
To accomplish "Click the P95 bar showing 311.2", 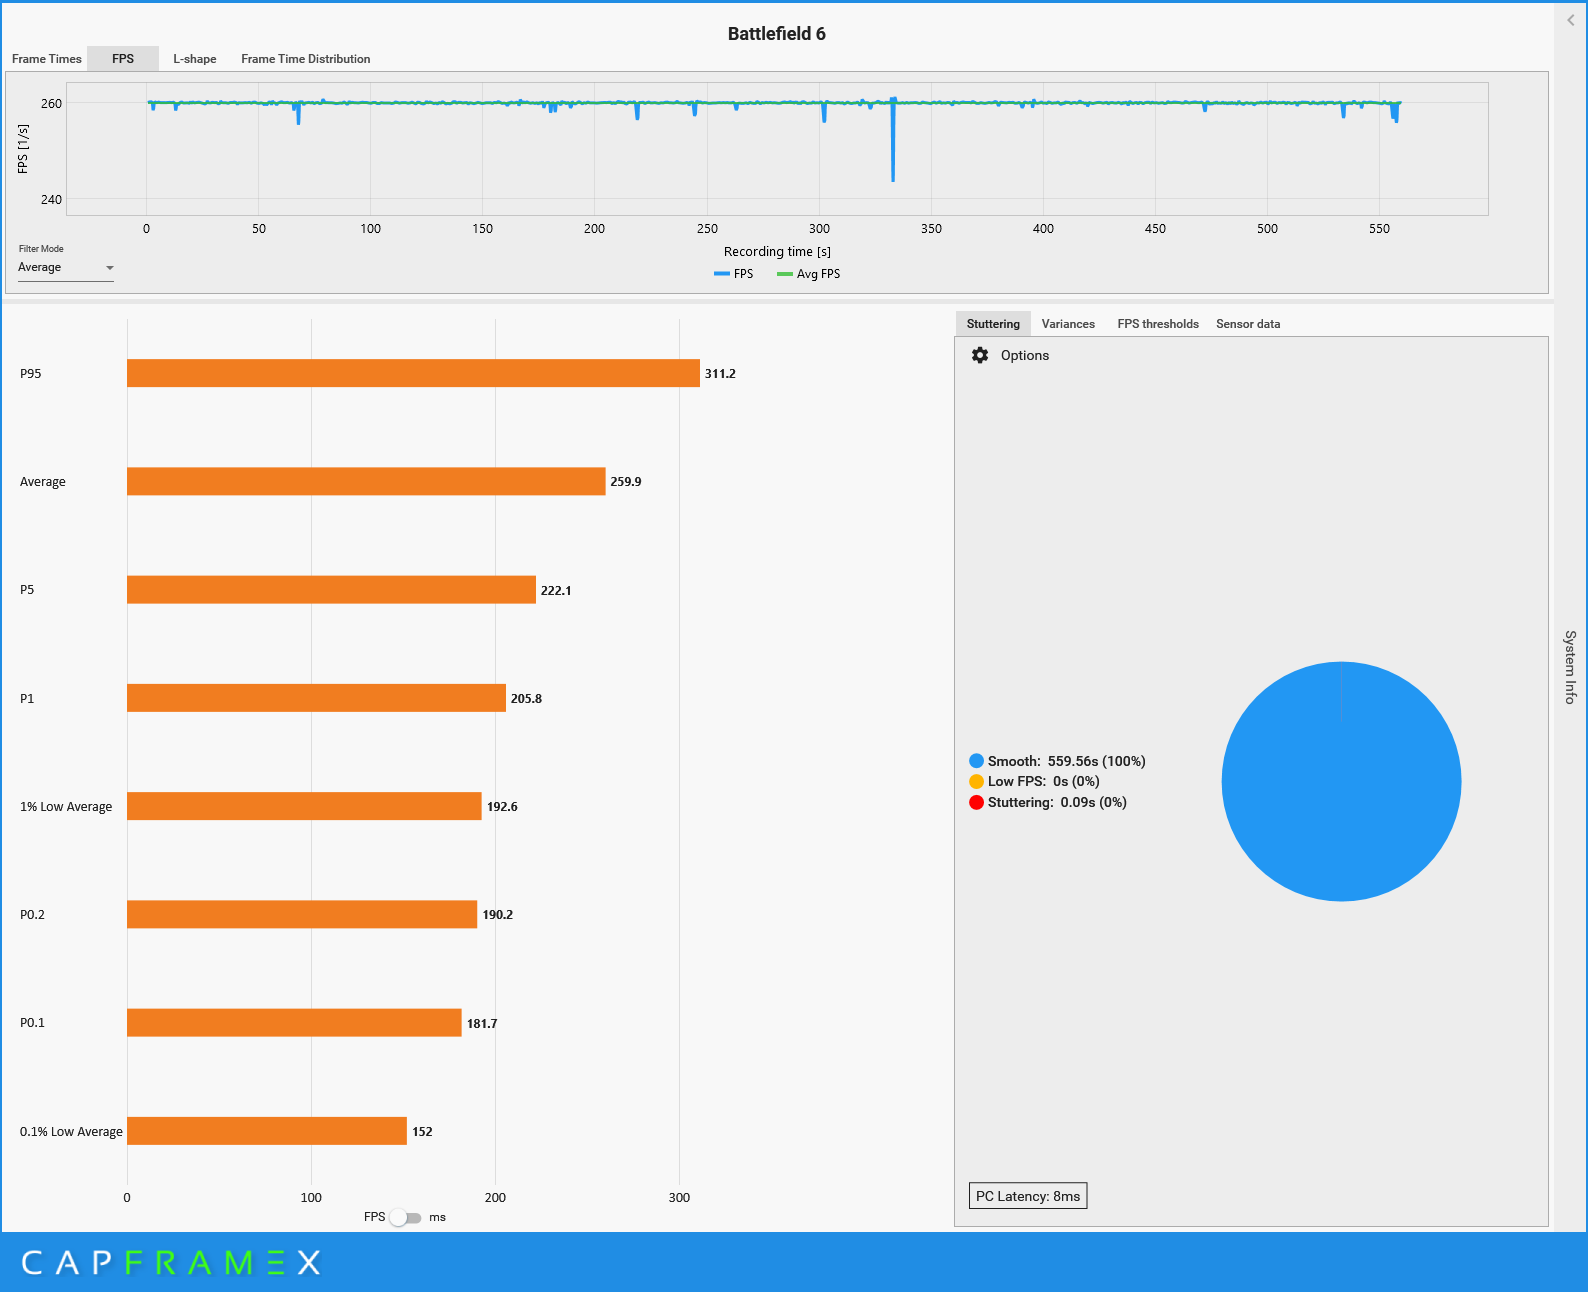I will [x=413, y=373].
